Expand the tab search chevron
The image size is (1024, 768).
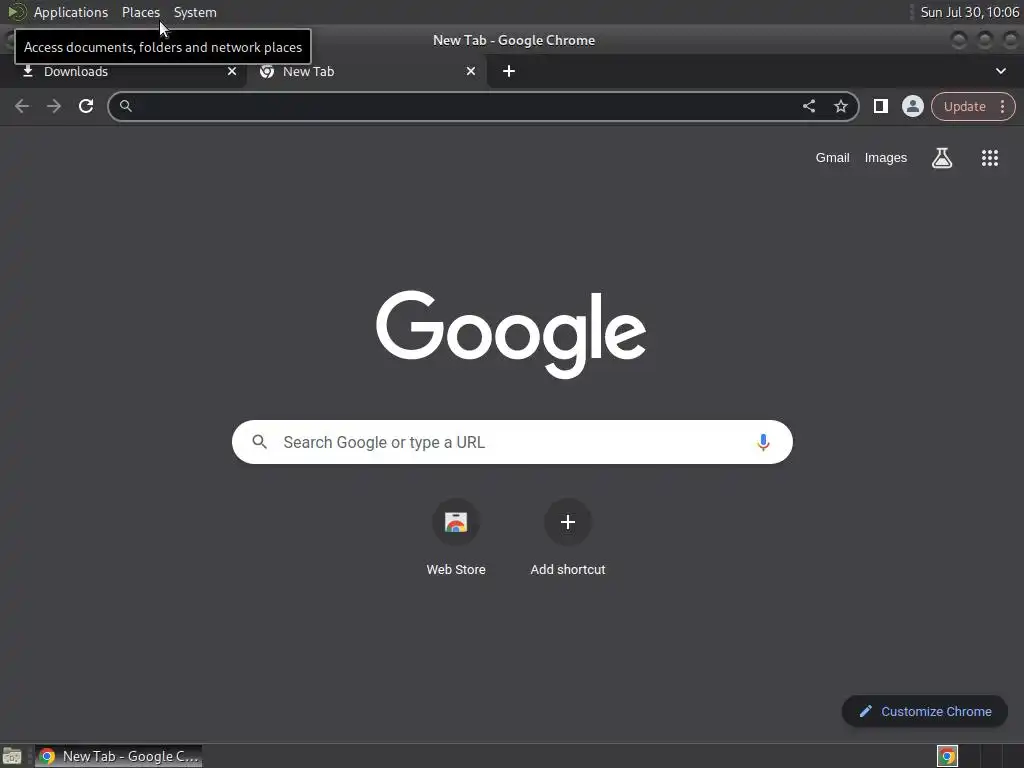(x=1000, y=71)
